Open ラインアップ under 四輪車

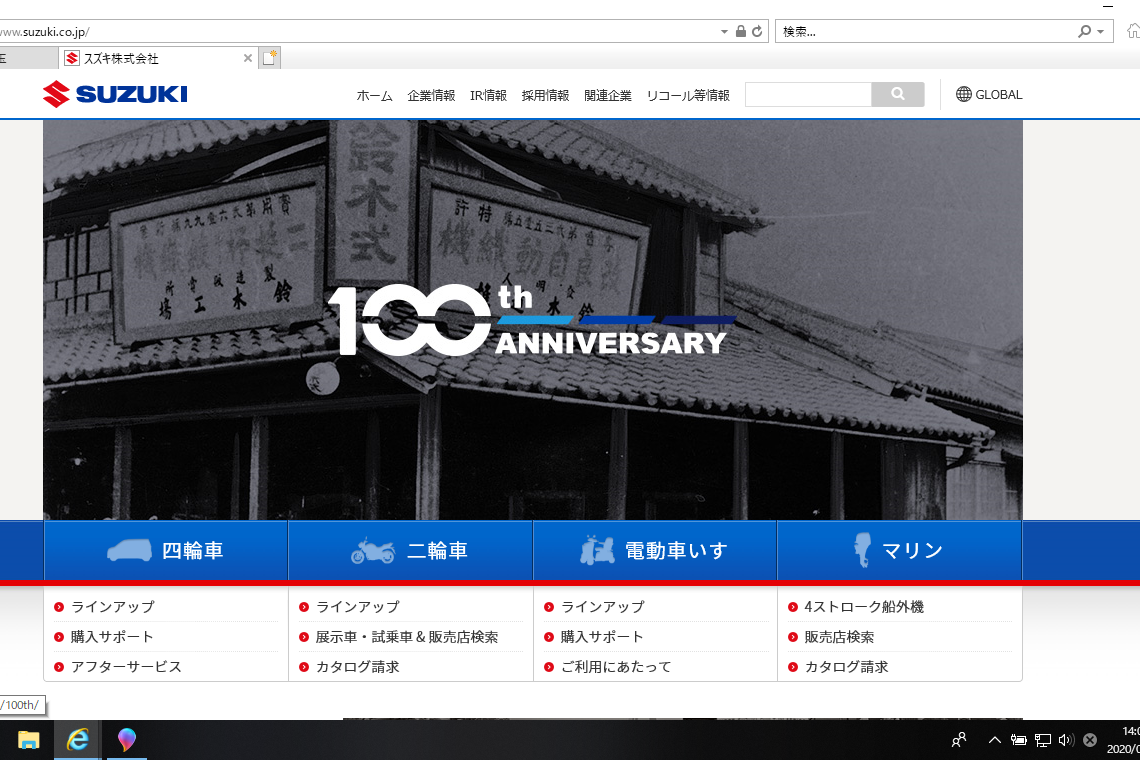coord(113,607)
